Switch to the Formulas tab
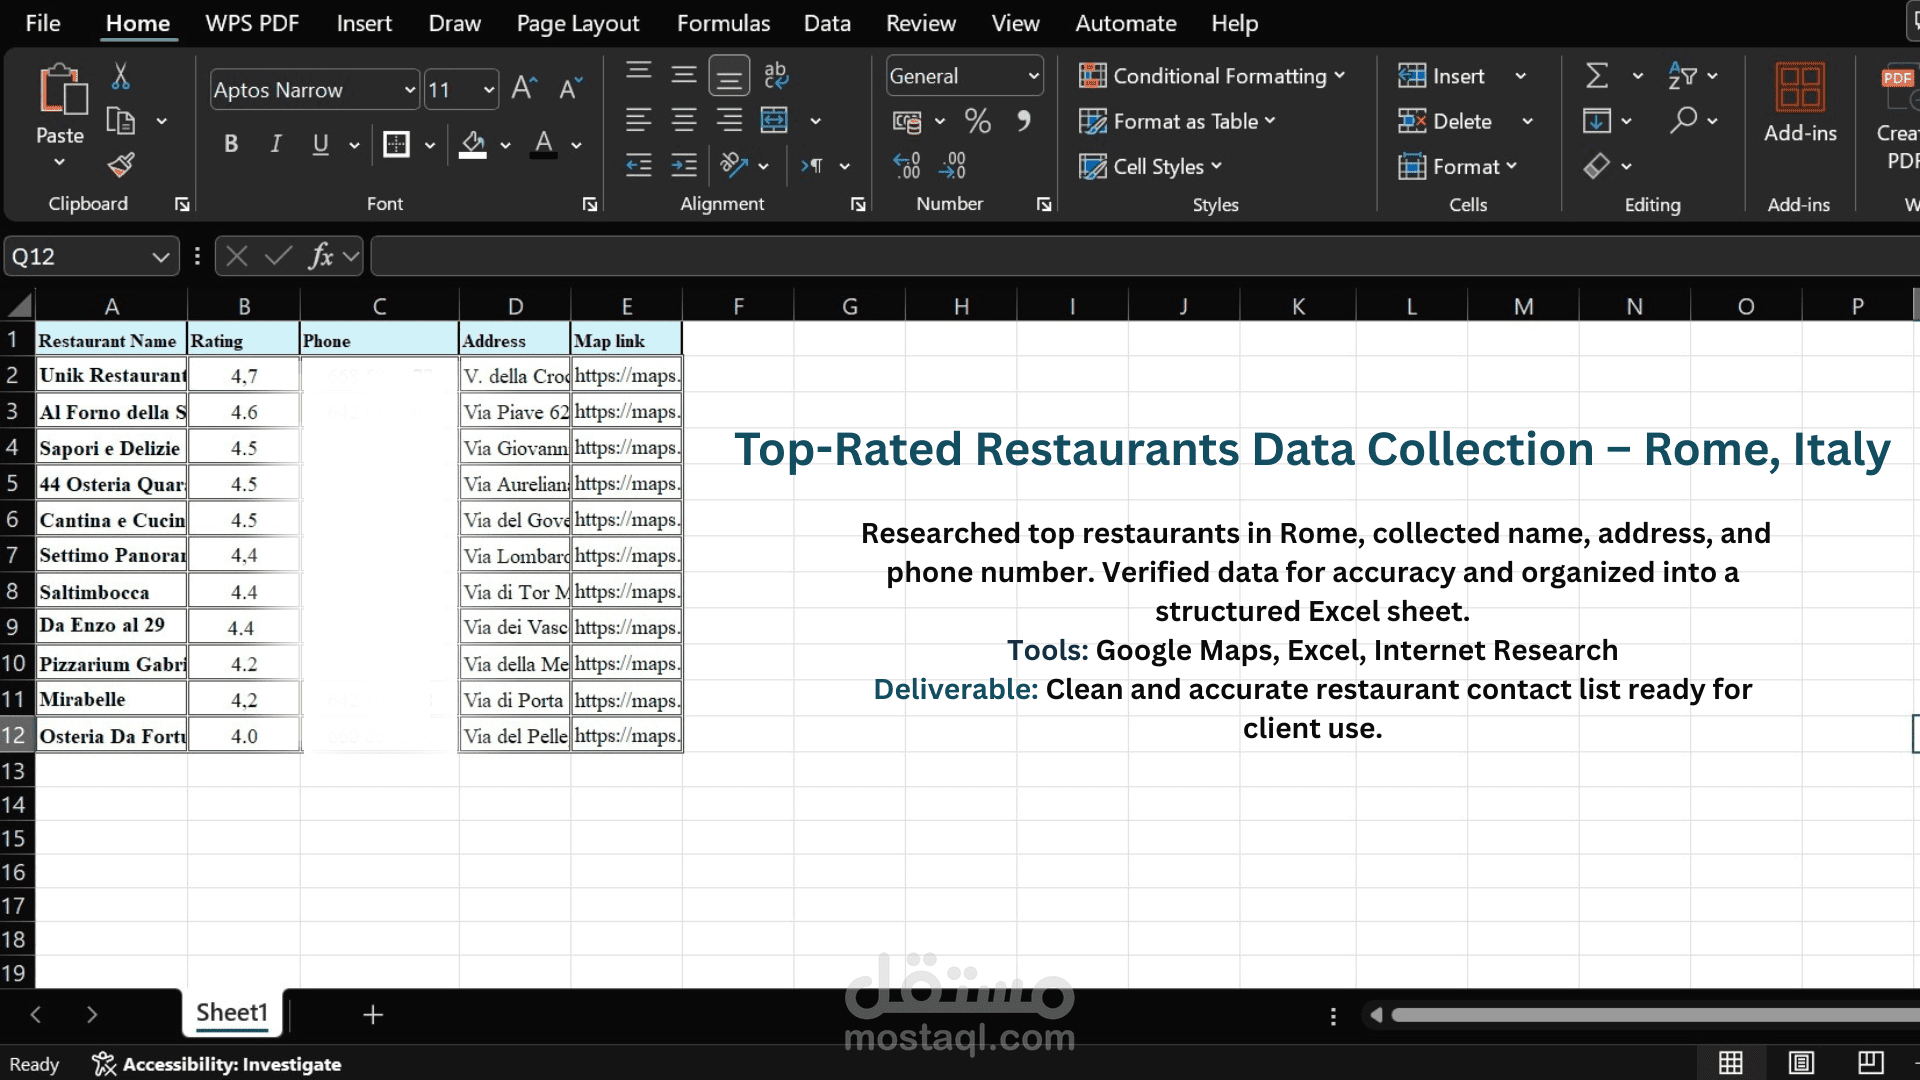Screen dimensions: 1920x1080 [x=723, y=23]
